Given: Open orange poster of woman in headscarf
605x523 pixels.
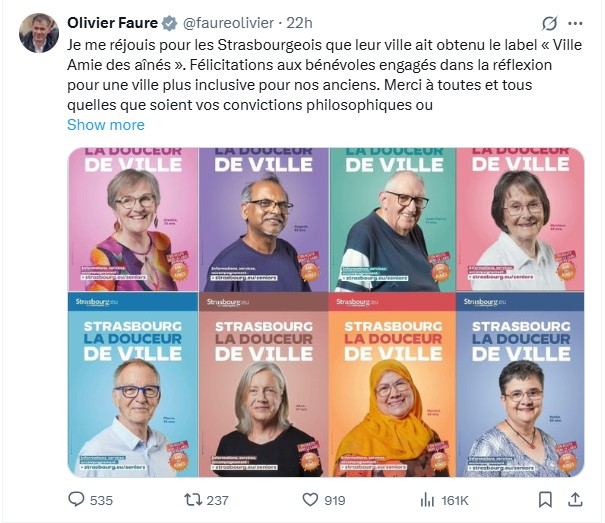Looking at the screenshot, I should (x=391, y=386).
